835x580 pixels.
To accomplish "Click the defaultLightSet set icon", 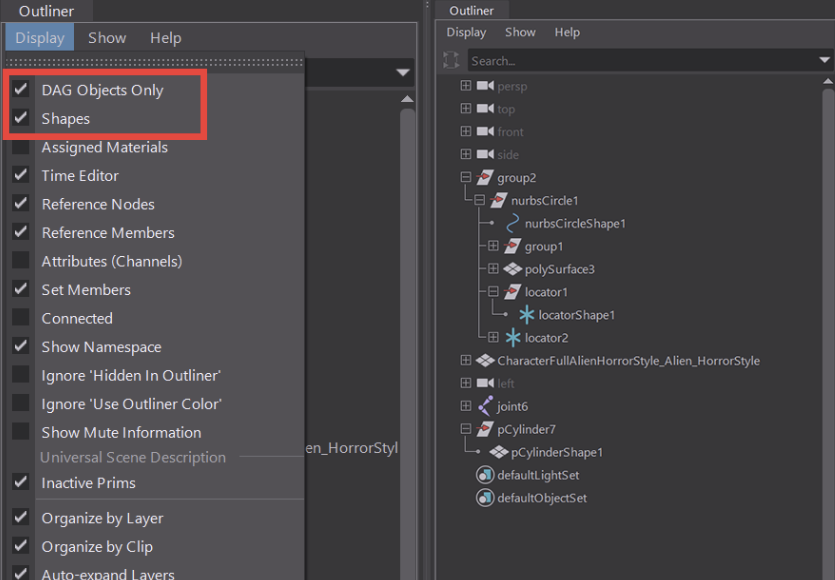I will pos(485,475).
